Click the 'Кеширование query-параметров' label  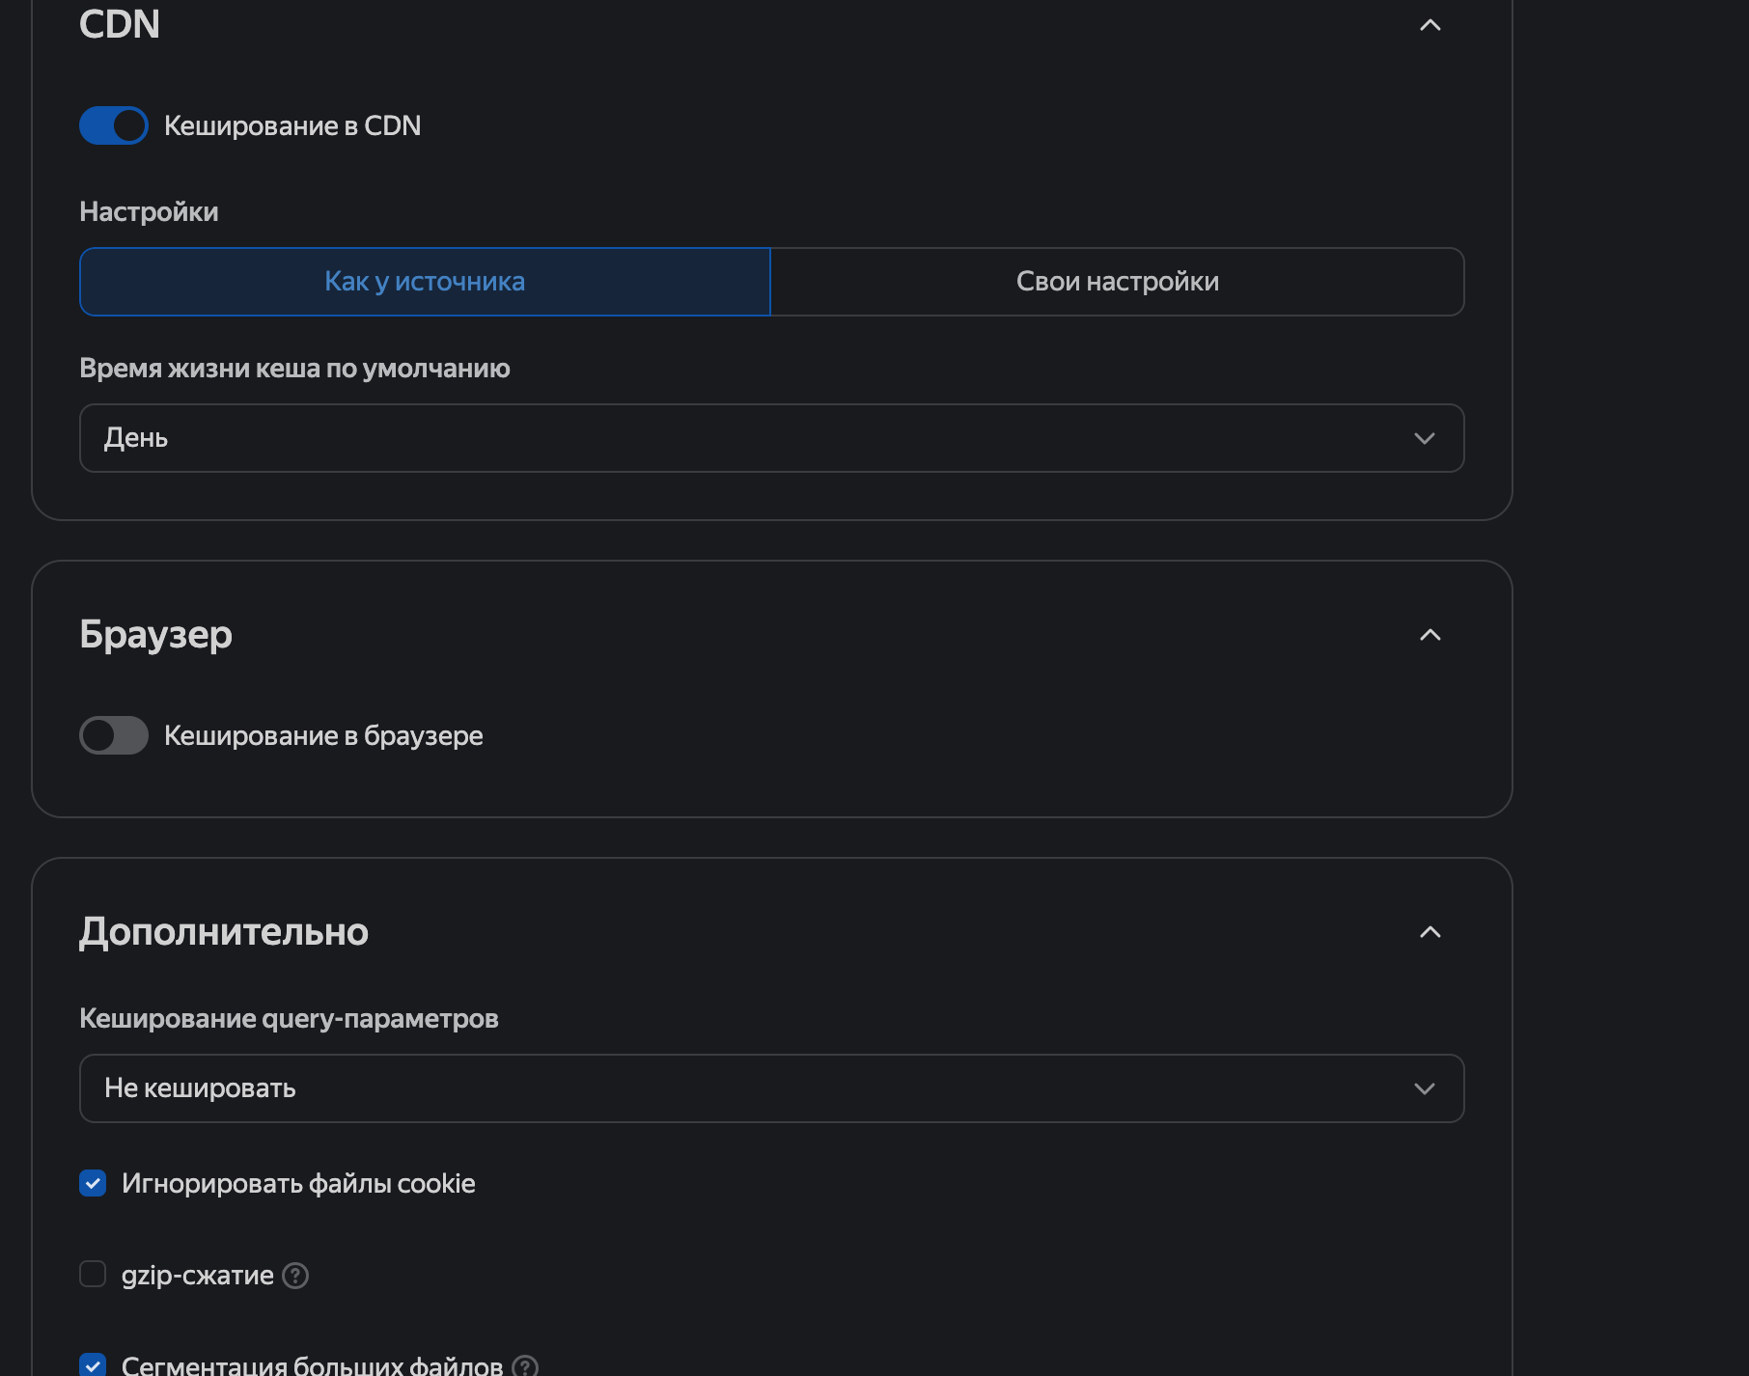pyautogui.click(x=289, y=1018)
